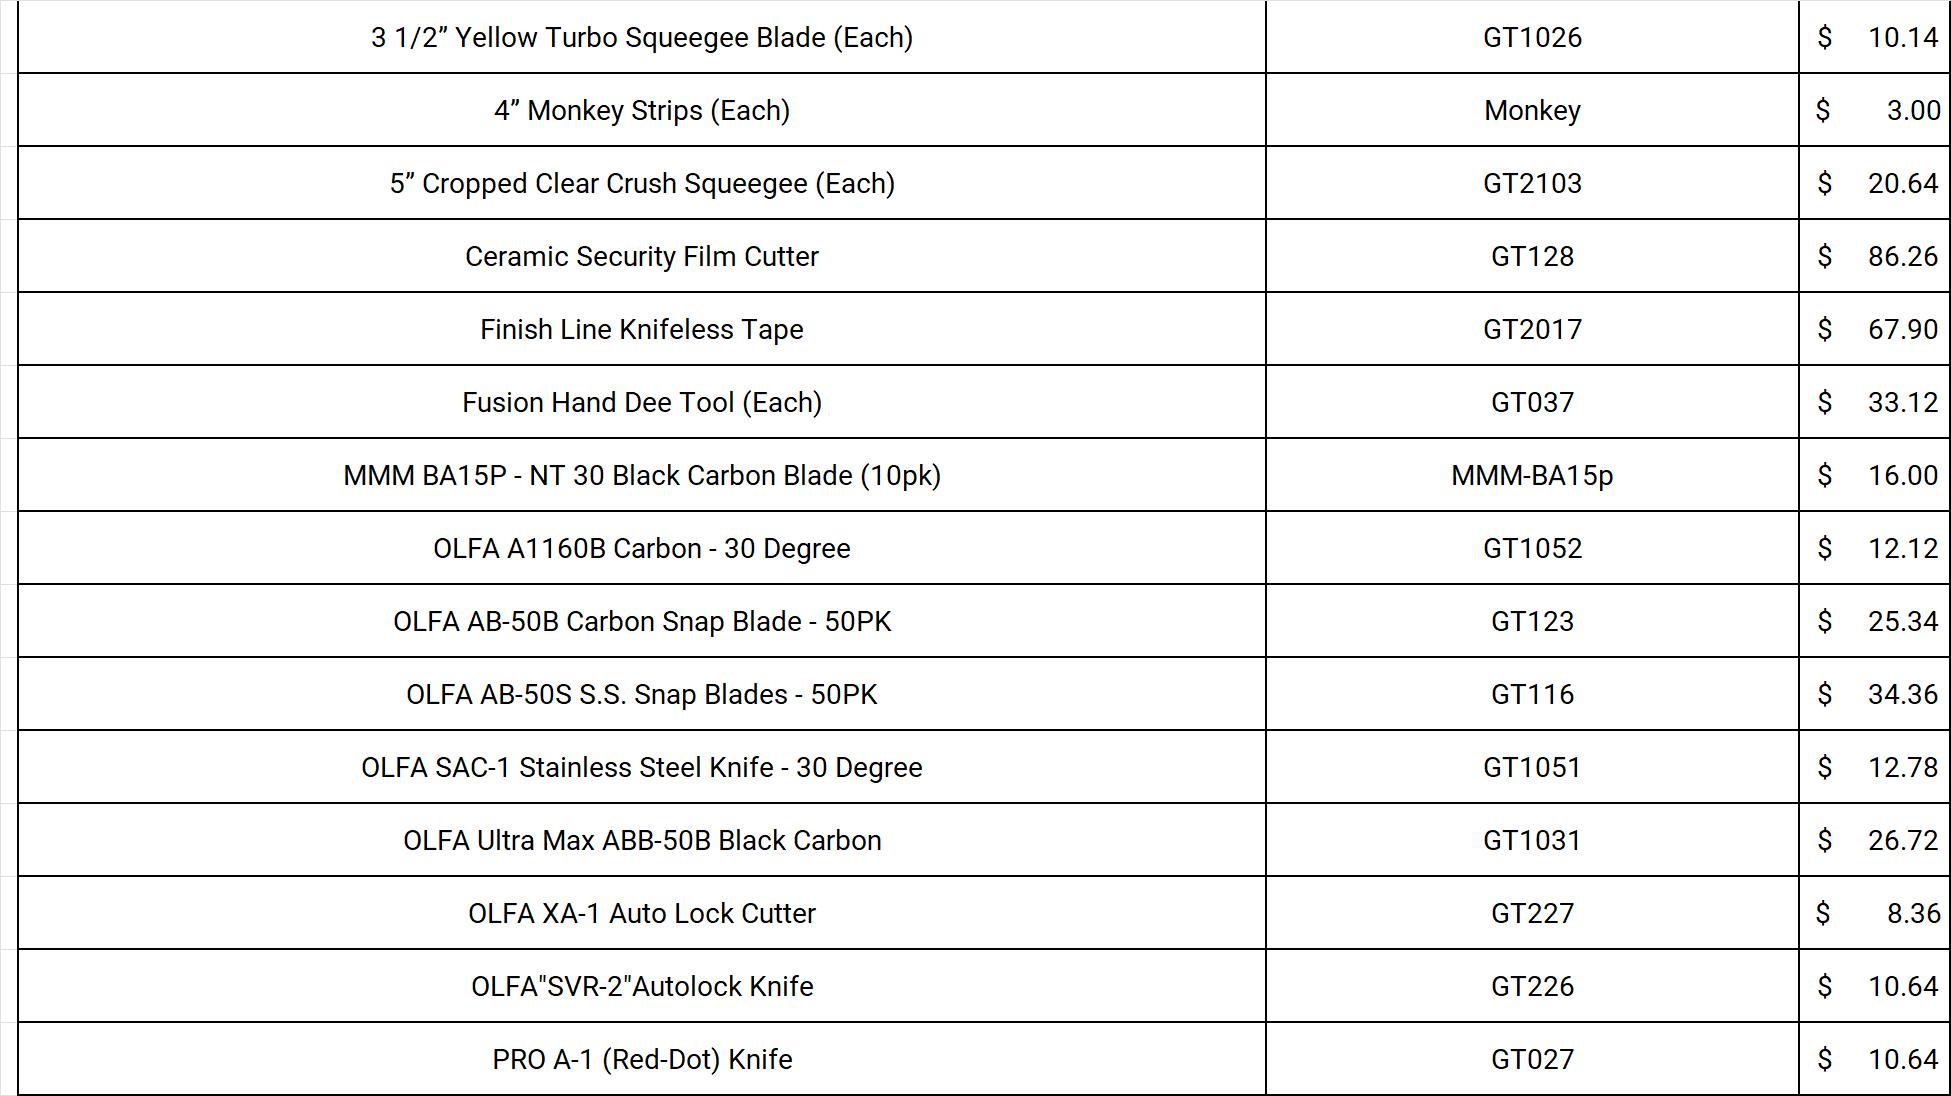This screenshot has width=1951, height=1096.
Task: Select the OLFA A1160B Carbon 30 Degree cell
Action: pyautogui.click(x=641, y=549)
